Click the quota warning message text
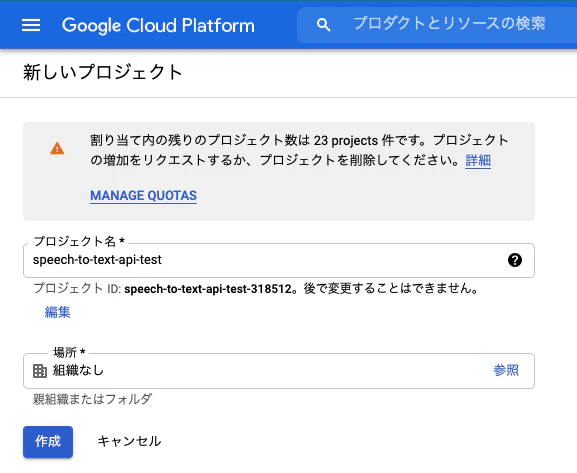577x473 pixels. pyautogui.click(x=299, y=150)
